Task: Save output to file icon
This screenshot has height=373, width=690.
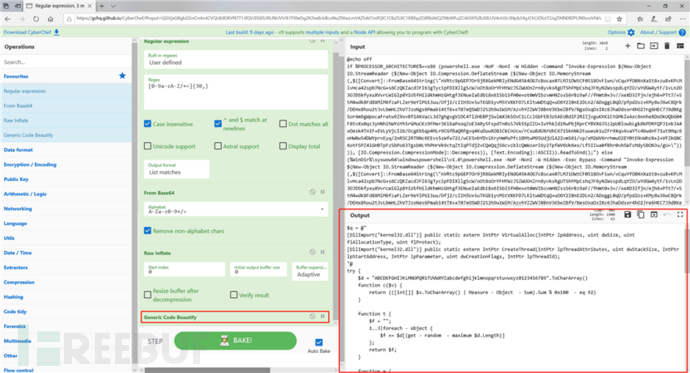Action: 628,215
